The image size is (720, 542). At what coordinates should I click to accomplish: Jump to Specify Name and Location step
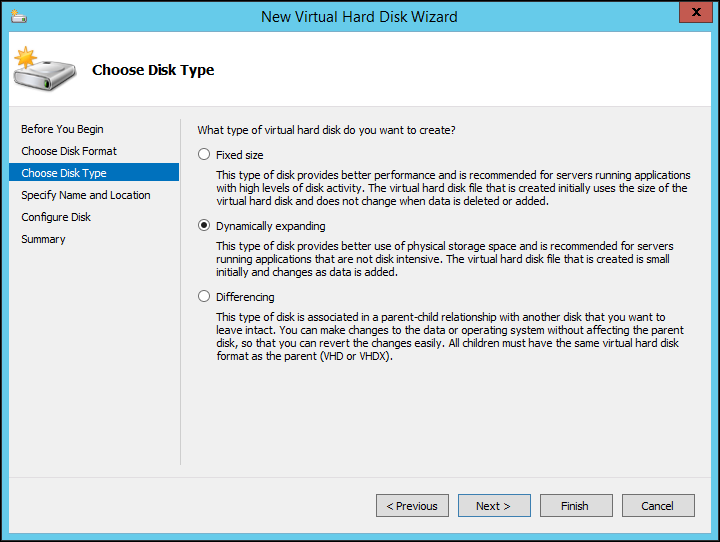pos(86,195)
